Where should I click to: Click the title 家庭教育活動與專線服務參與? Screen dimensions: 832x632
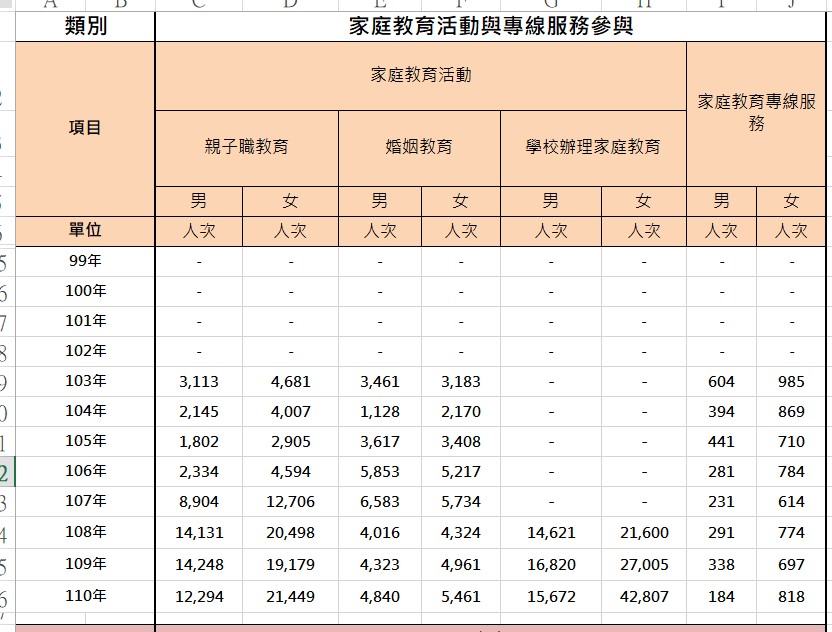490,27
